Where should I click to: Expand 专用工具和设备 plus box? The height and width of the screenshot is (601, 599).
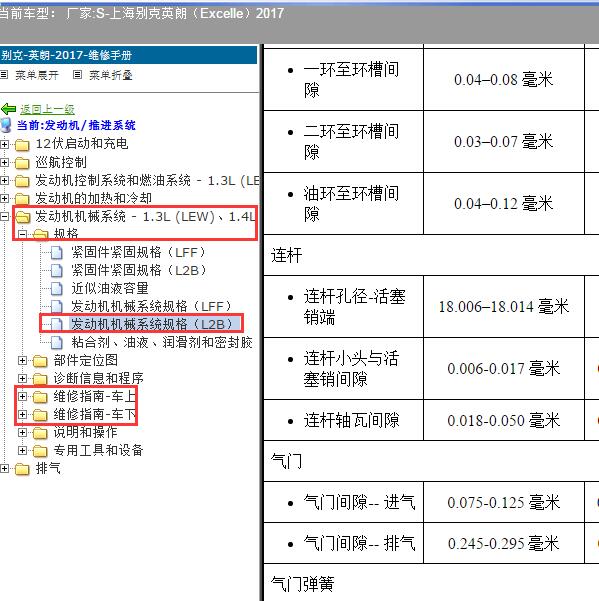pos(23,450)
